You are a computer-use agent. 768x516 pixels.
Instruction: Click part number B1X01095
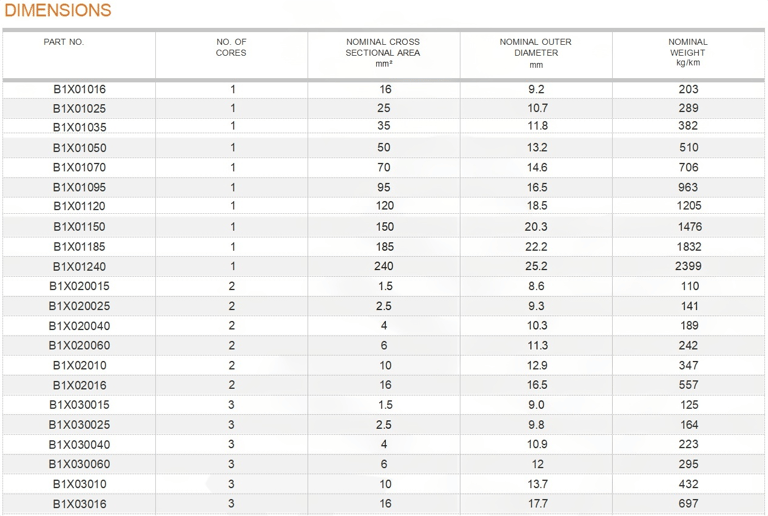tap(79, 188)
